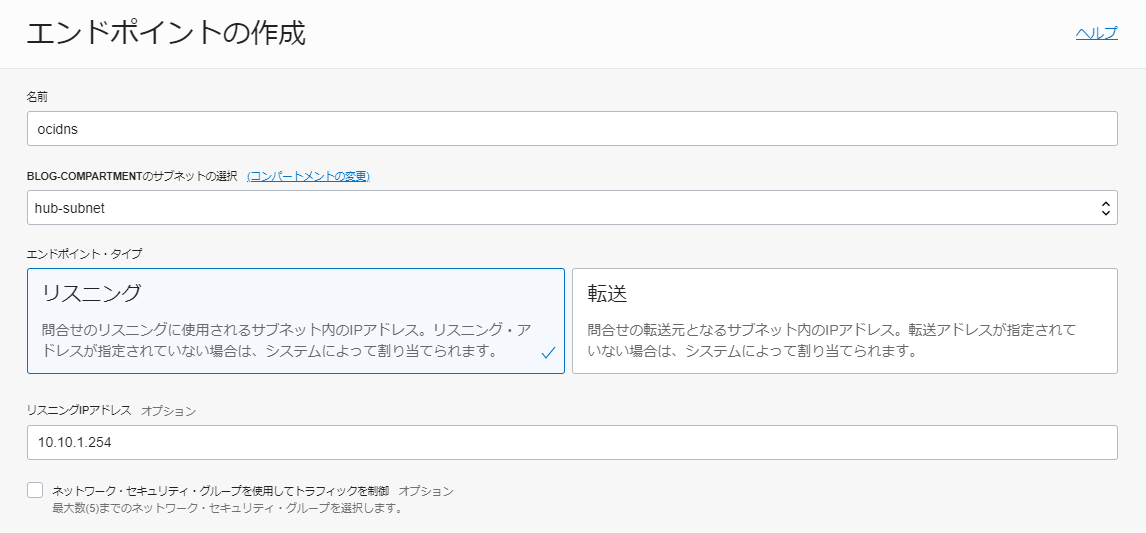1146x533 pixels.
Task: Click the listening IP field showing 10.10.1.254
Action: tap(572, 442)
